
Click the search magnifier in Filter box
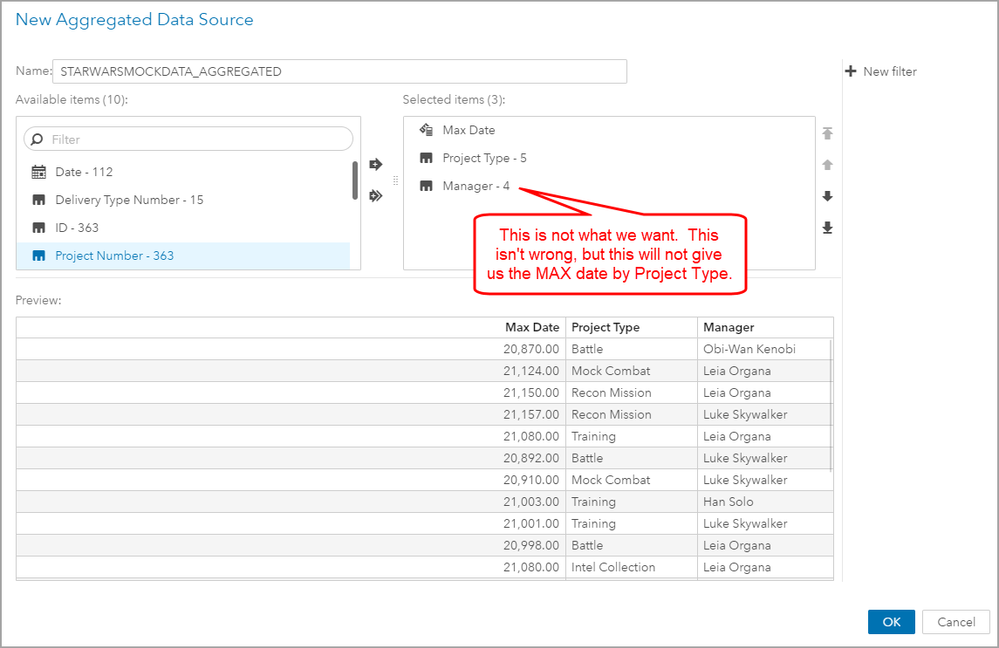tap(37, 139)
